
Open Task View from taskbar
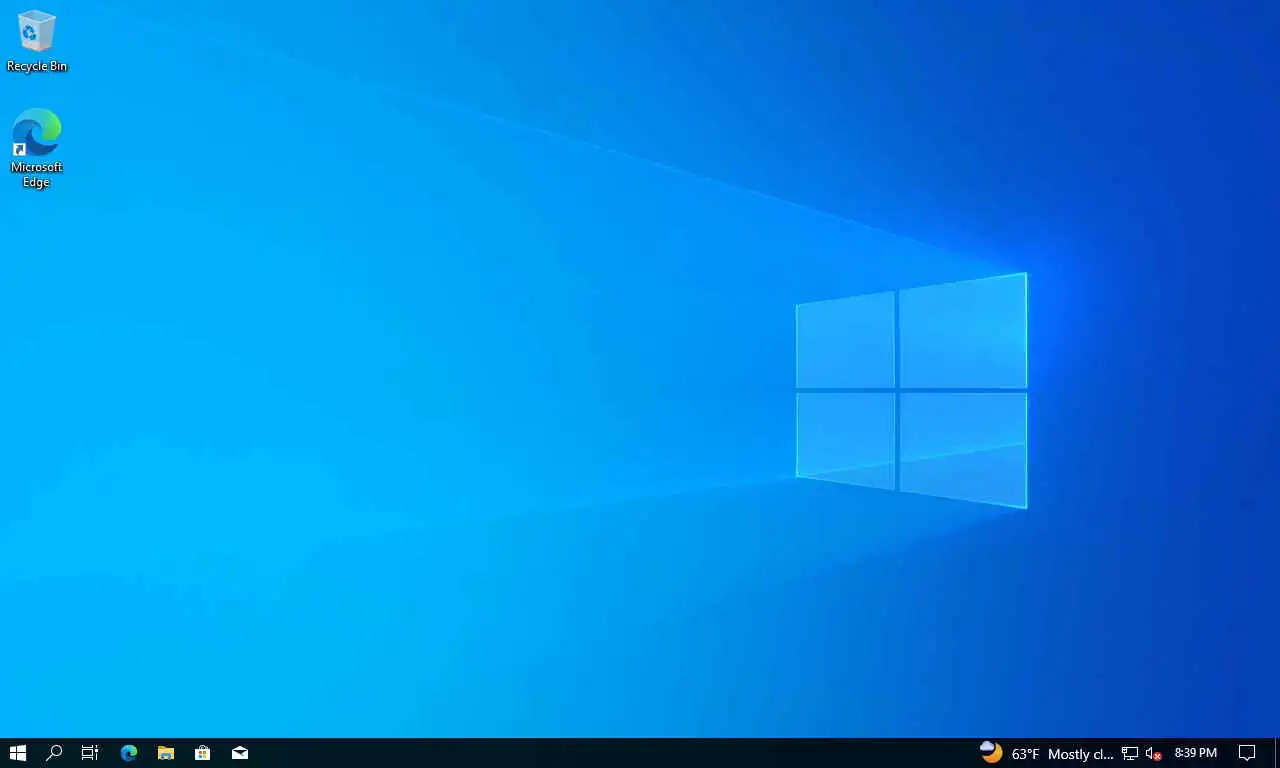90,753
